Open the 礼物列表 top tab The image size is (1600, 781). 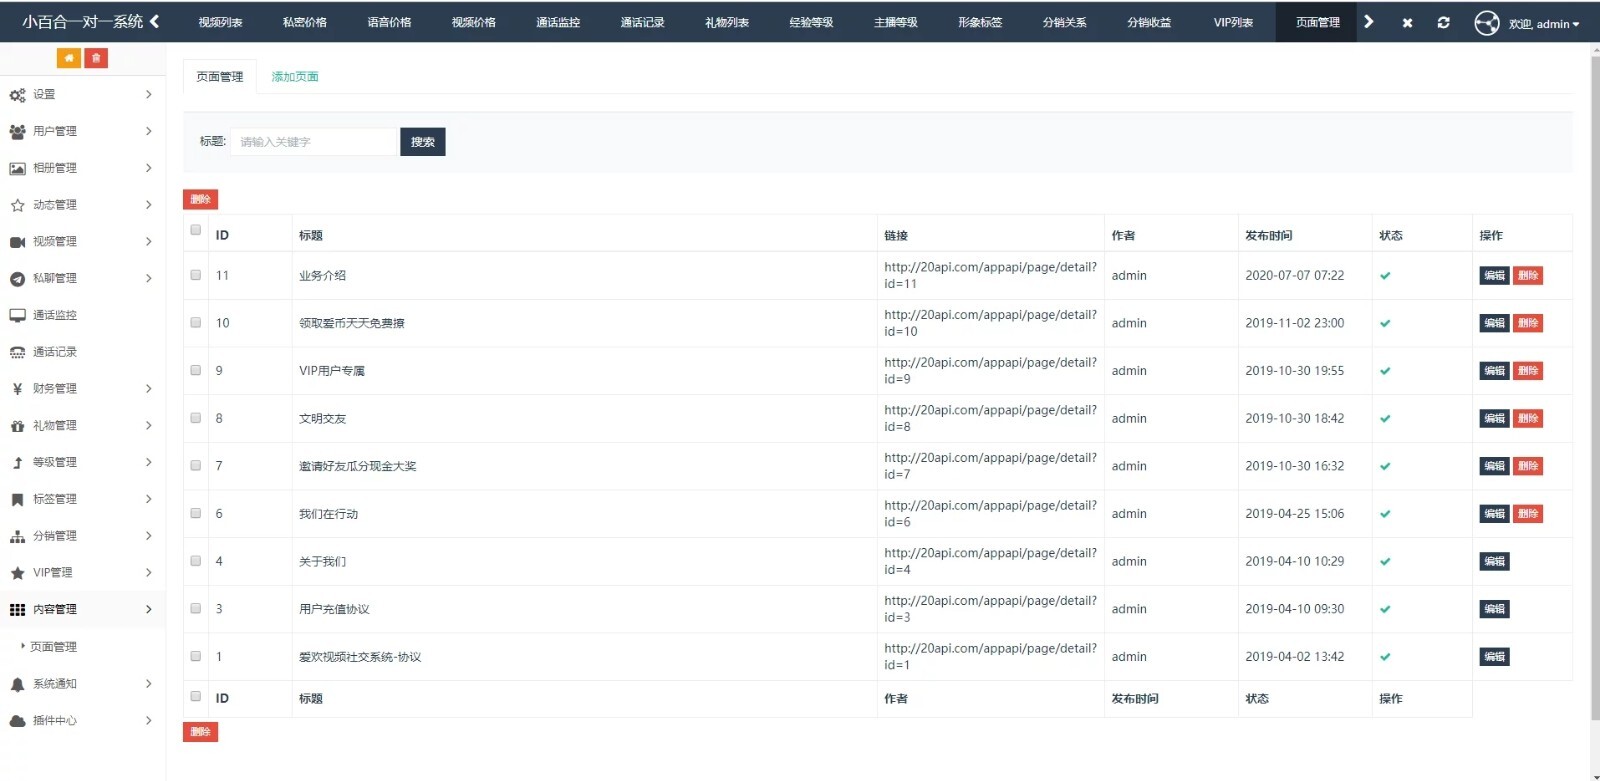tap(727, 22)
